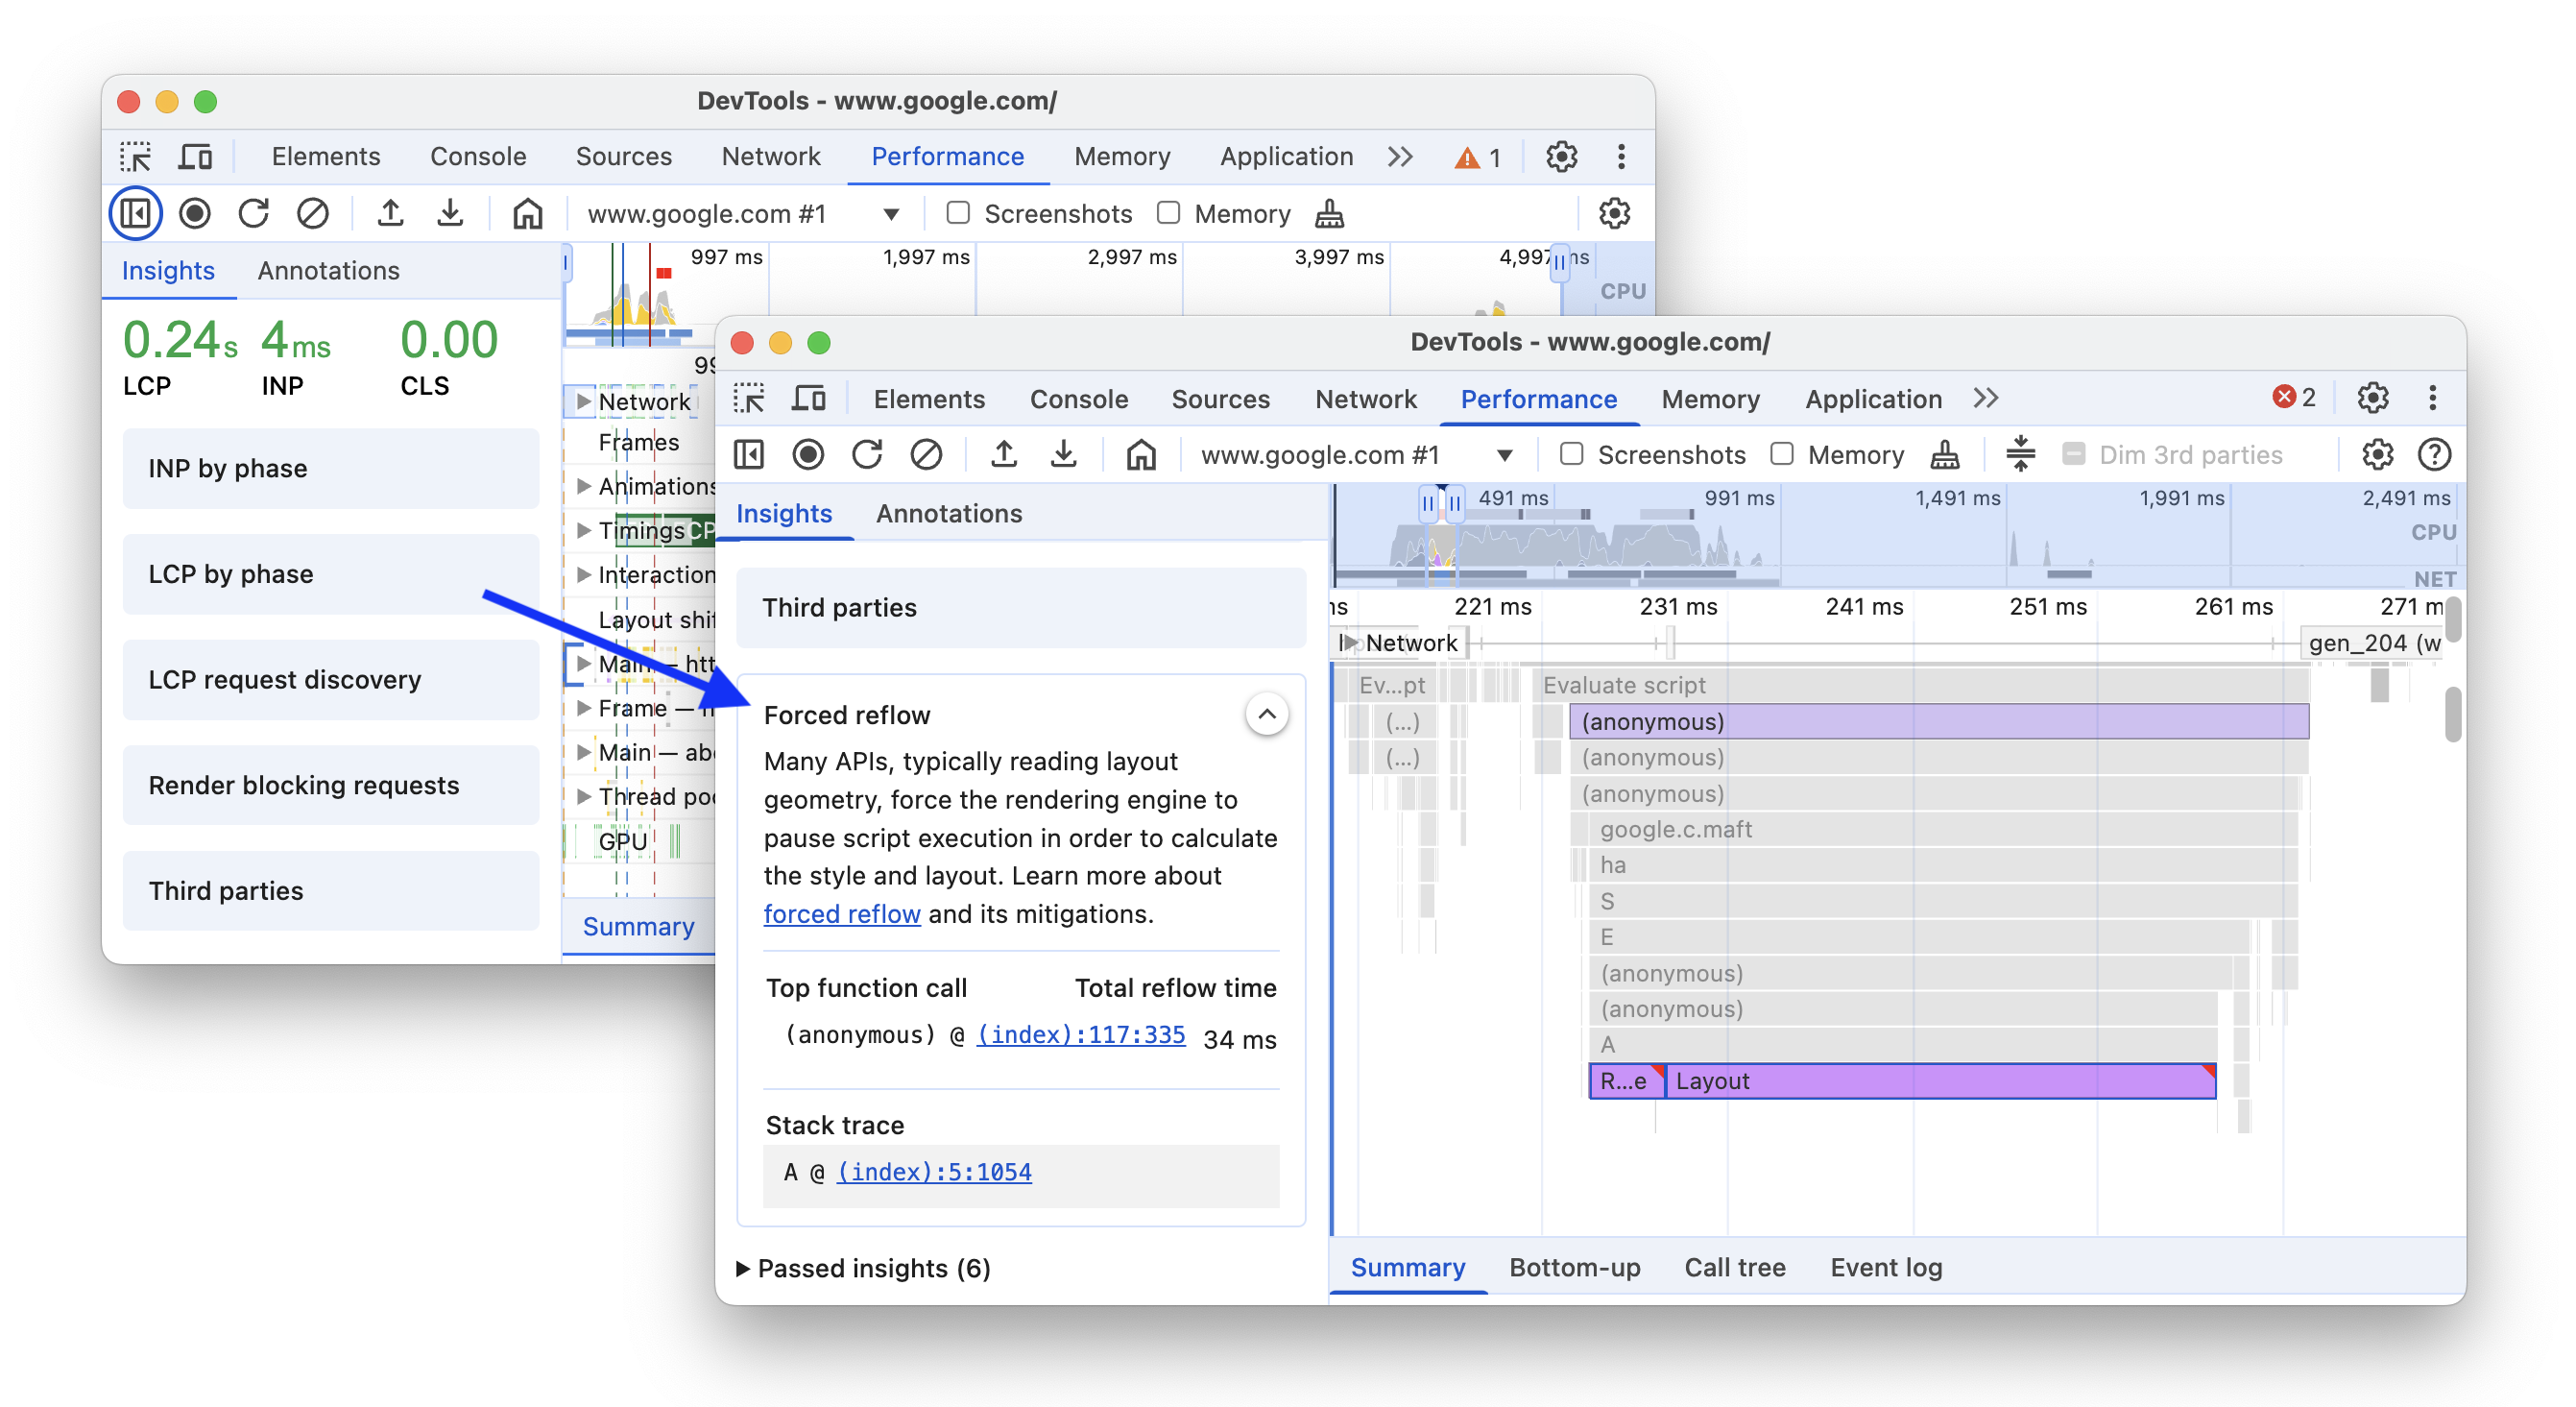
Task: Click the reload and profile icon
Action: pyautogui.click(x=867, y=454)
